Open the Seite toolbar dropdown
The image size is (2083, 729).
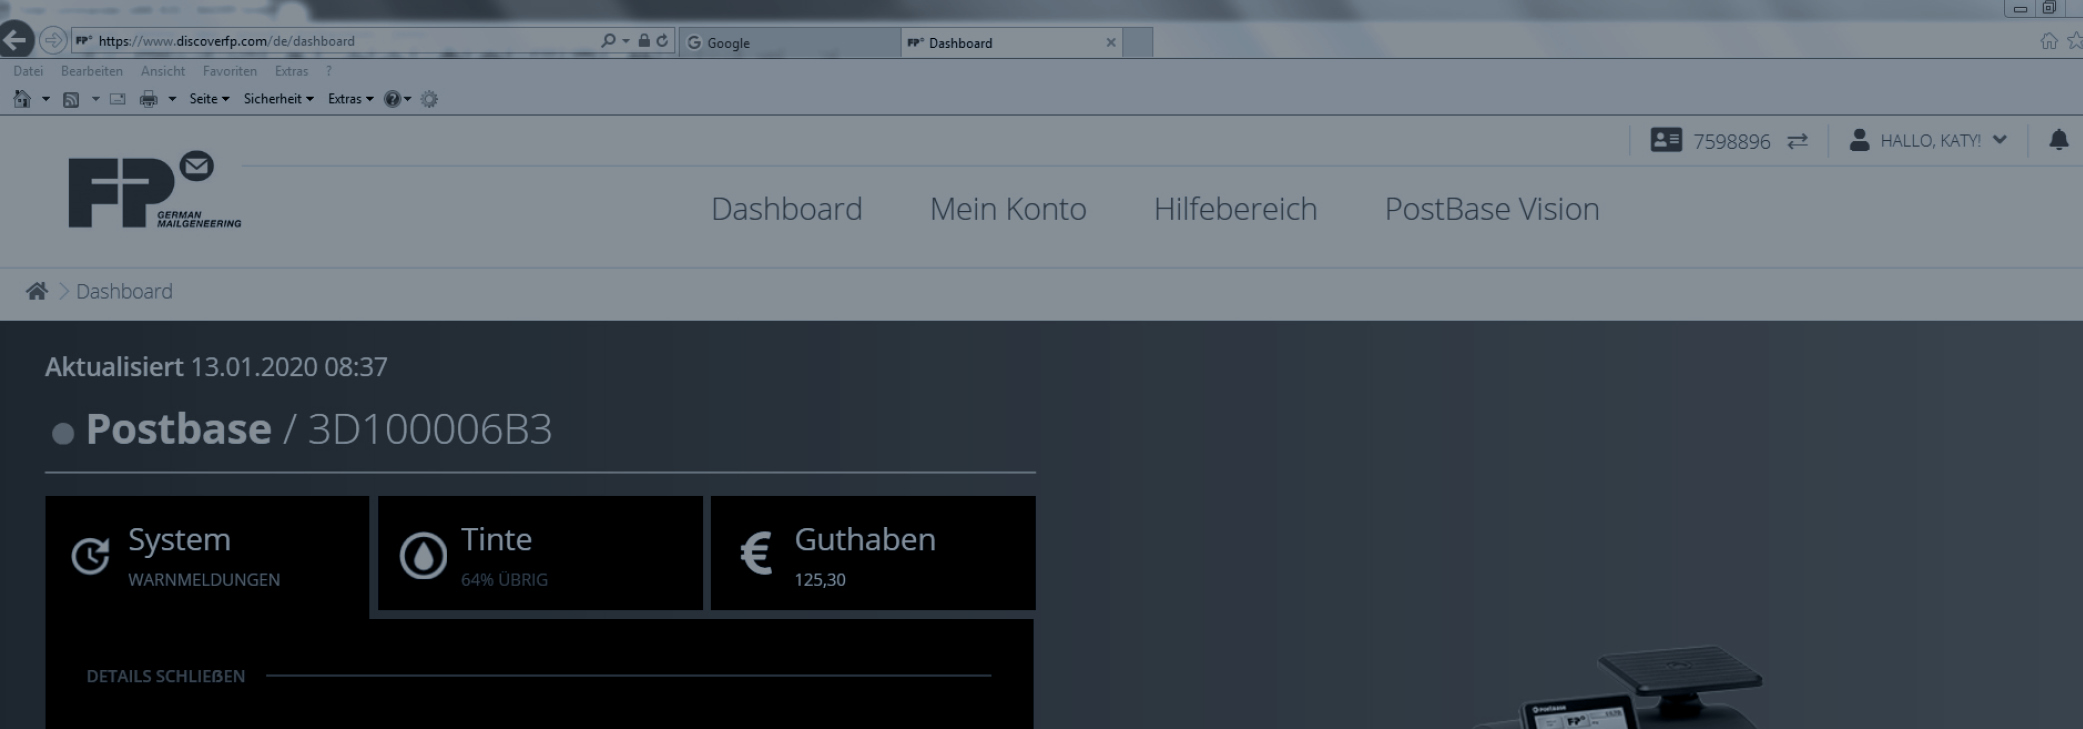tap(209, 99)
